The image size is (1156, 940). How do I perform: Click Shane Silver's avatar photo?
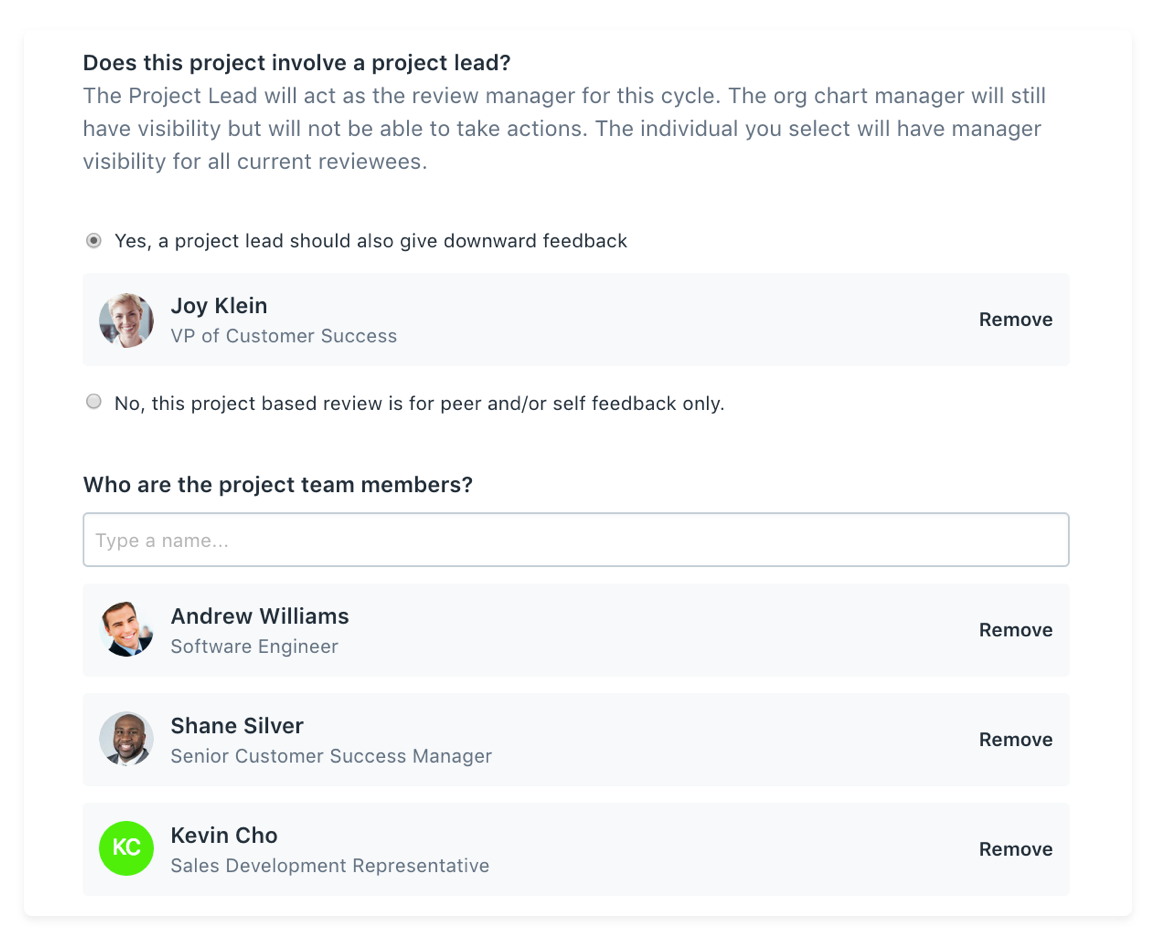126,739
